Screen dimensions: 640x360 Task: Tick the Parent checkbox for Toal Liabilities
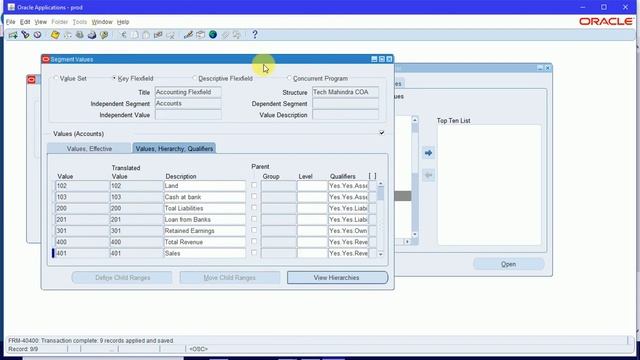[x=254, y=208]
